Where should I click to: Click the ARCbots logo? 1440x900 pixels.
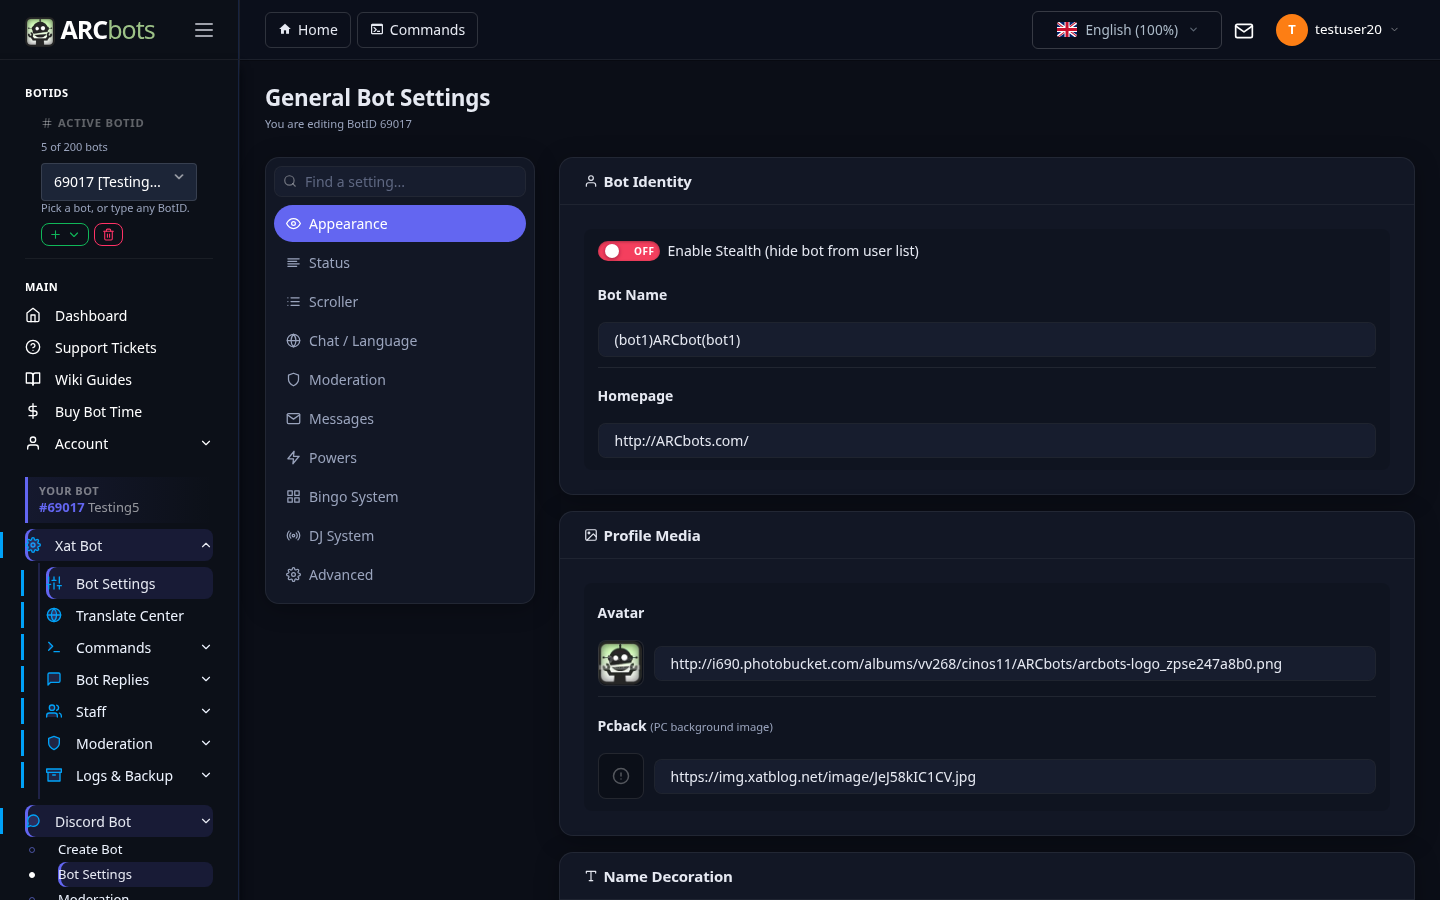[x=90, y=30]
